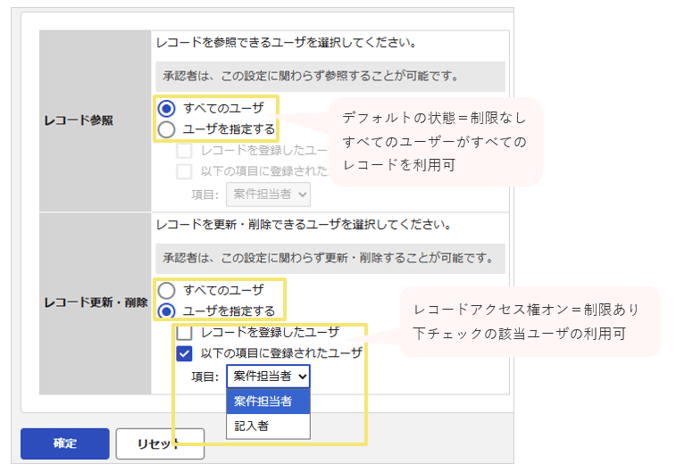Click note 承認者は、この設定に関わらず参照することが可能です。
Screen dimensions: 676x472
[330, 76]
